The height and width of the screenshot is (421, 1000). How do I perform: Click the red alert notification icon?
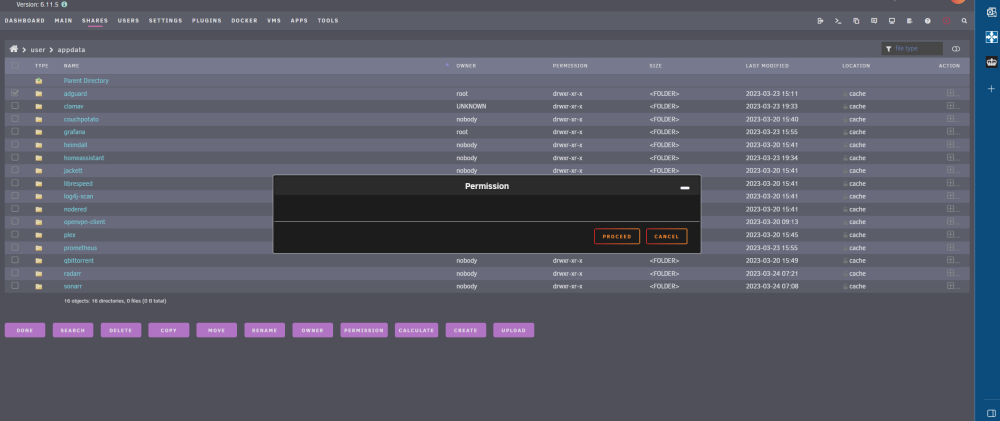[946, 21]
